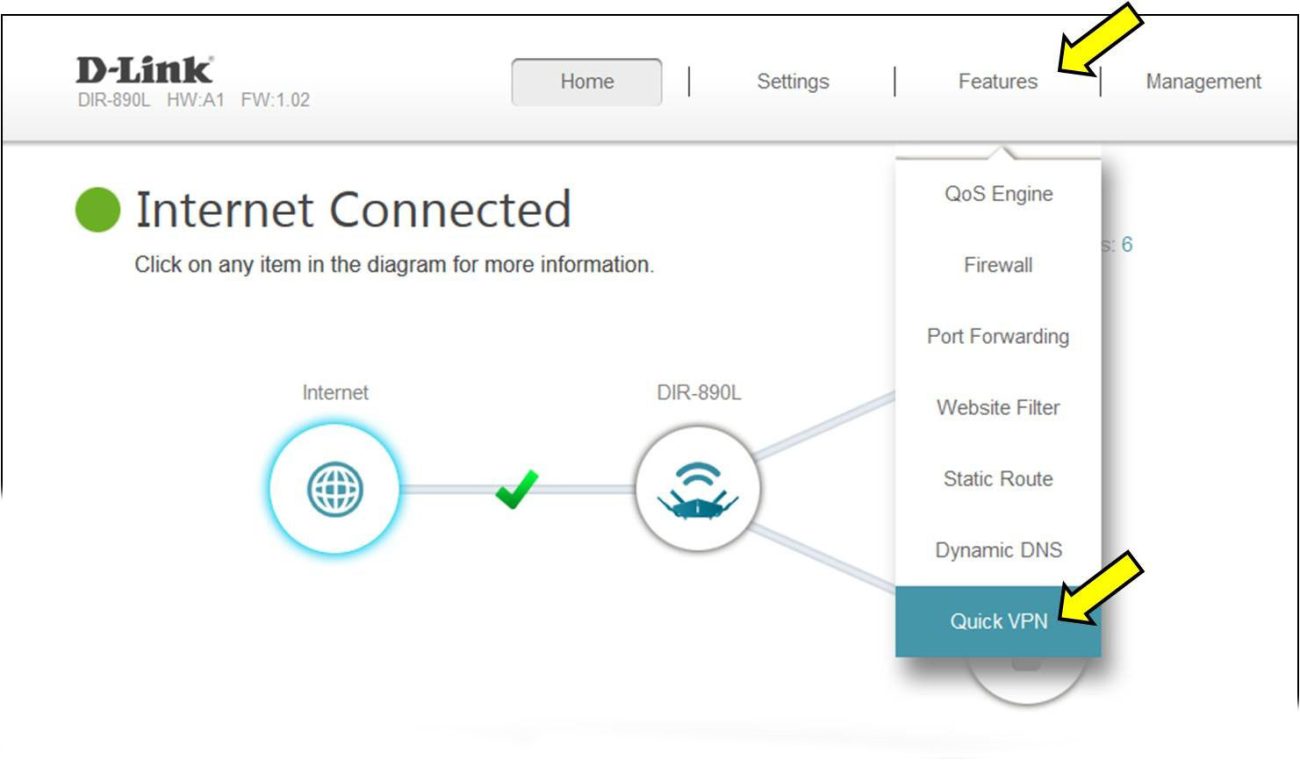Click the globe symbol inside the Internet circle
Viewport: 1300px width, 760px height.
click(x=336, y=487)
